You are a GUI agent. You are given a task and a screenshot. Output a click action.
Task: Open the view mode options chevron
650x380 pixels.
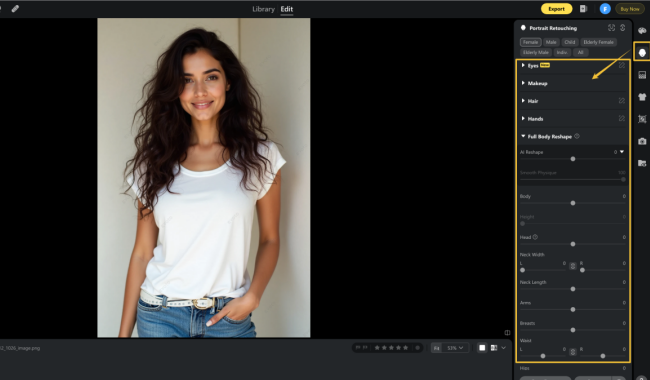click(504, 348)
